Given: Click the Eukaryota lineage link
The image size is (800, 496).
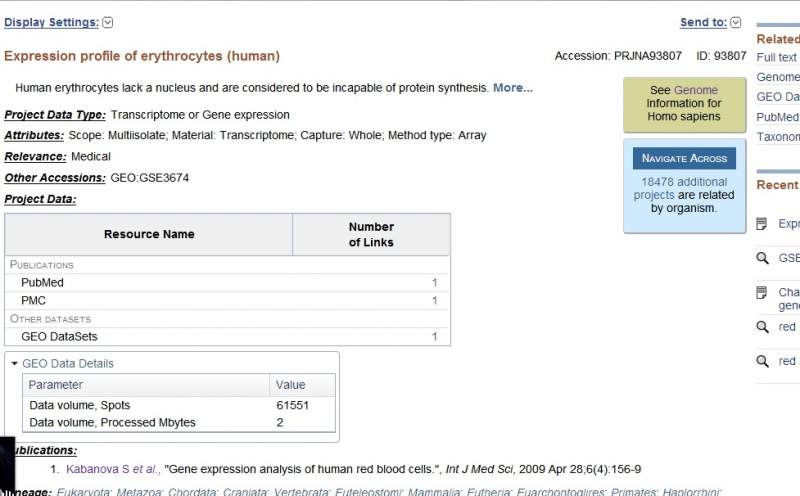Looking at the screenshot, I should click(84, 492).
